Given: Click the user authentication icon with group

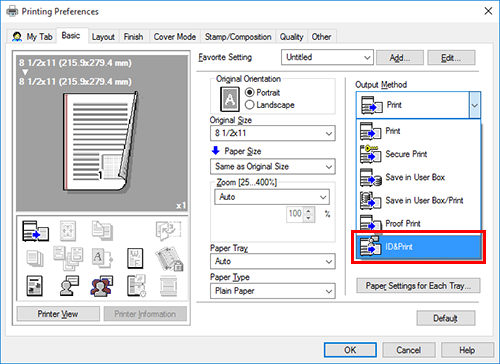Looking at the screenshot, I should (x=102, y=286).
